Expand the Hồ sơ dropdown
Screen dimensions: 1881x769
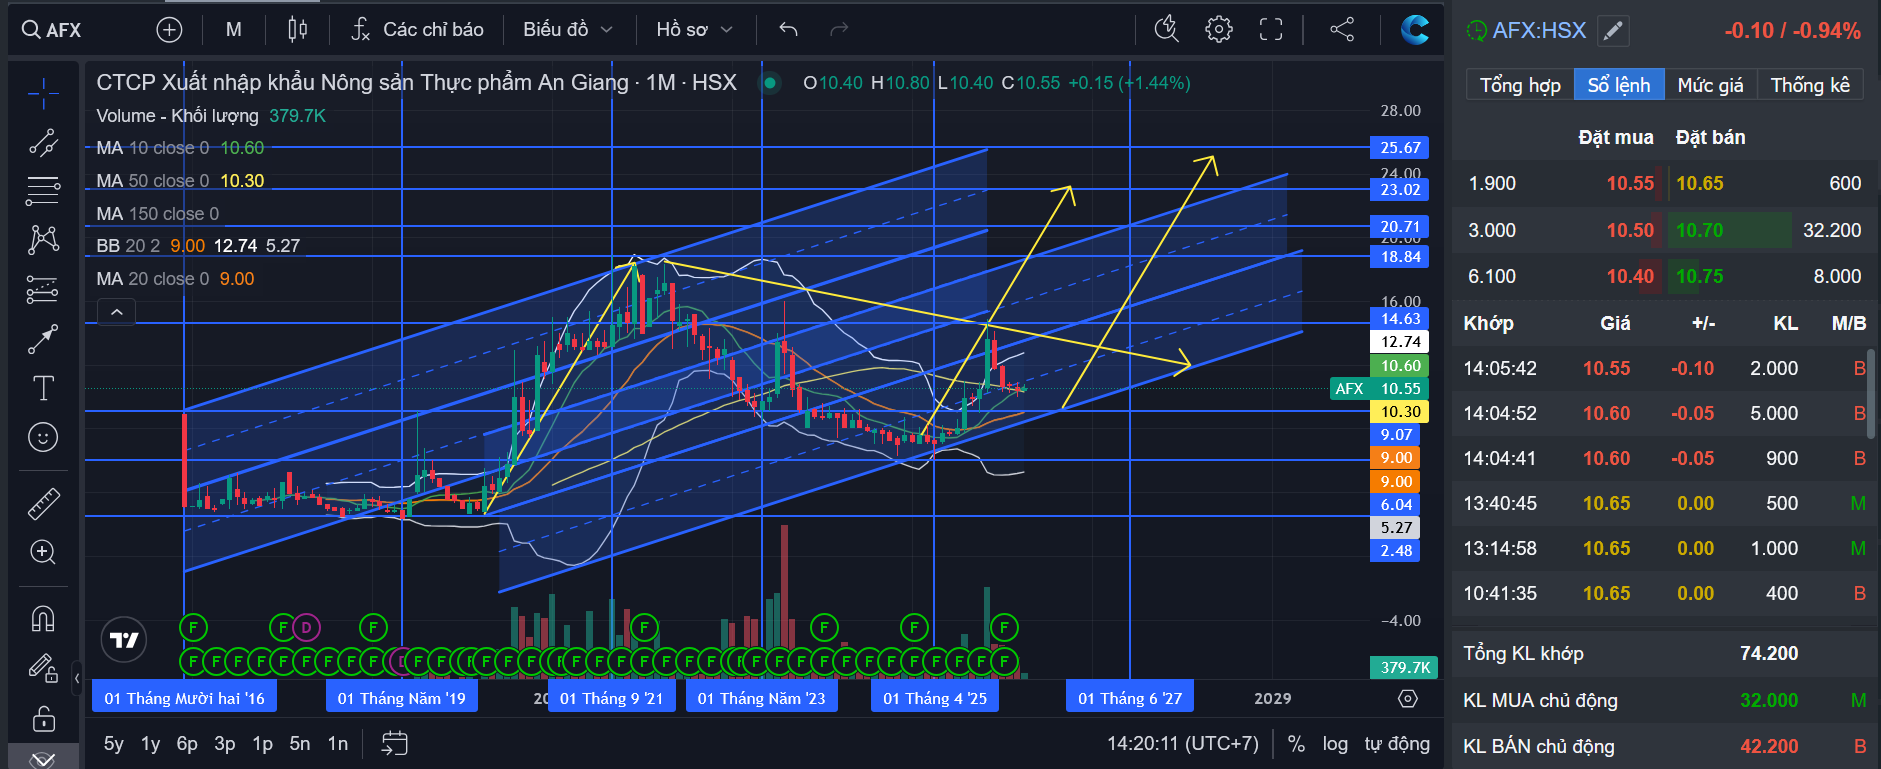[695, 30]
